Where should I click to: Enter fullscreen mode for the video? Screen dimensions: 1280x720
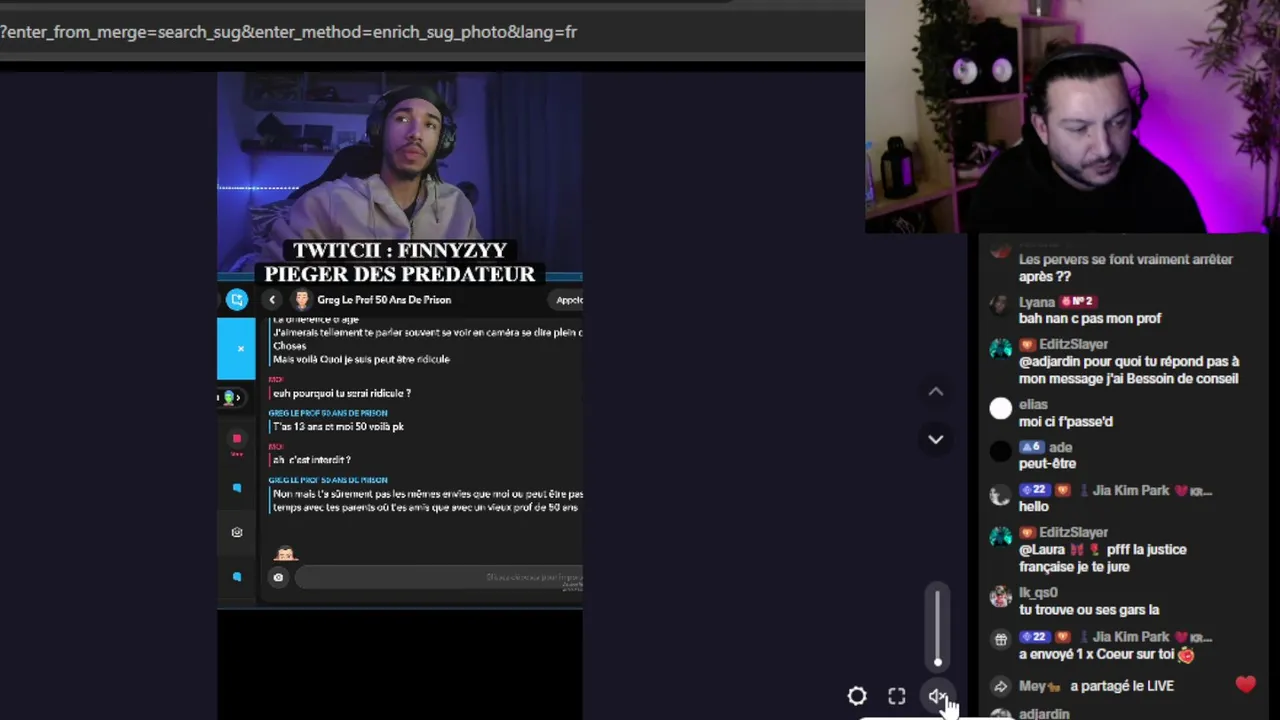tap(897, 697)
